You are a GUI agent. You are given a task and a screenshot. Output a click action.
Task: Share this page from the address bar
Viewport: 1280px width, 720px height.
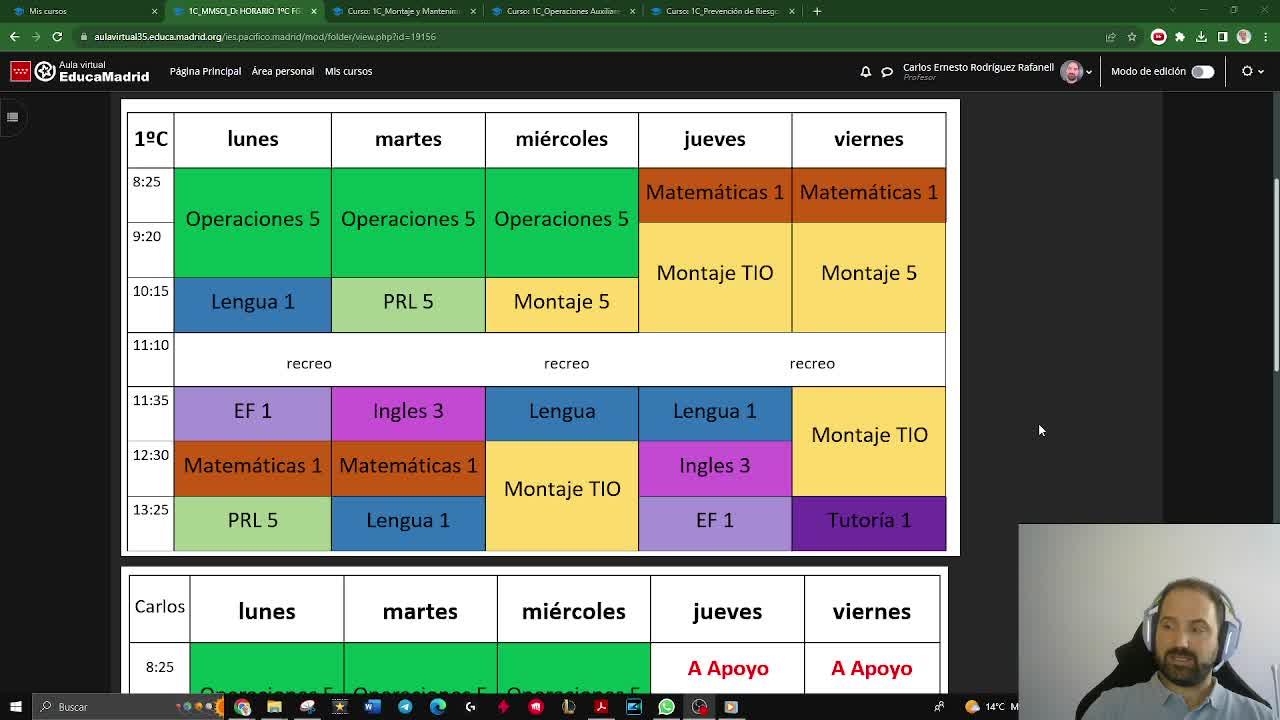1110,37
